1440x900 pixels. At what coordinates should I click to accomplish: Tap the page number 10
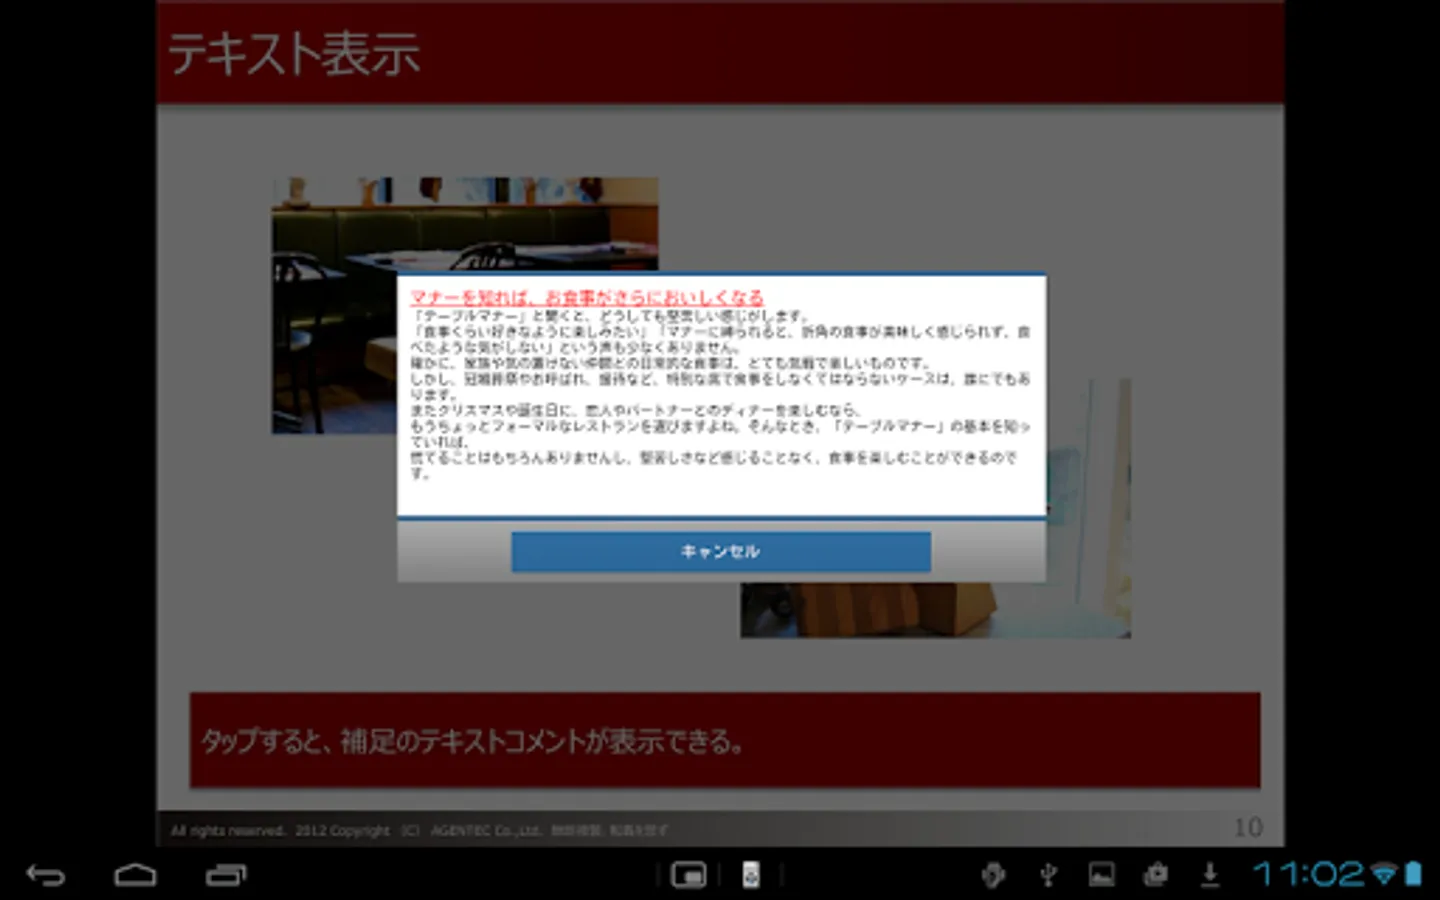(x=1248, y=827)
